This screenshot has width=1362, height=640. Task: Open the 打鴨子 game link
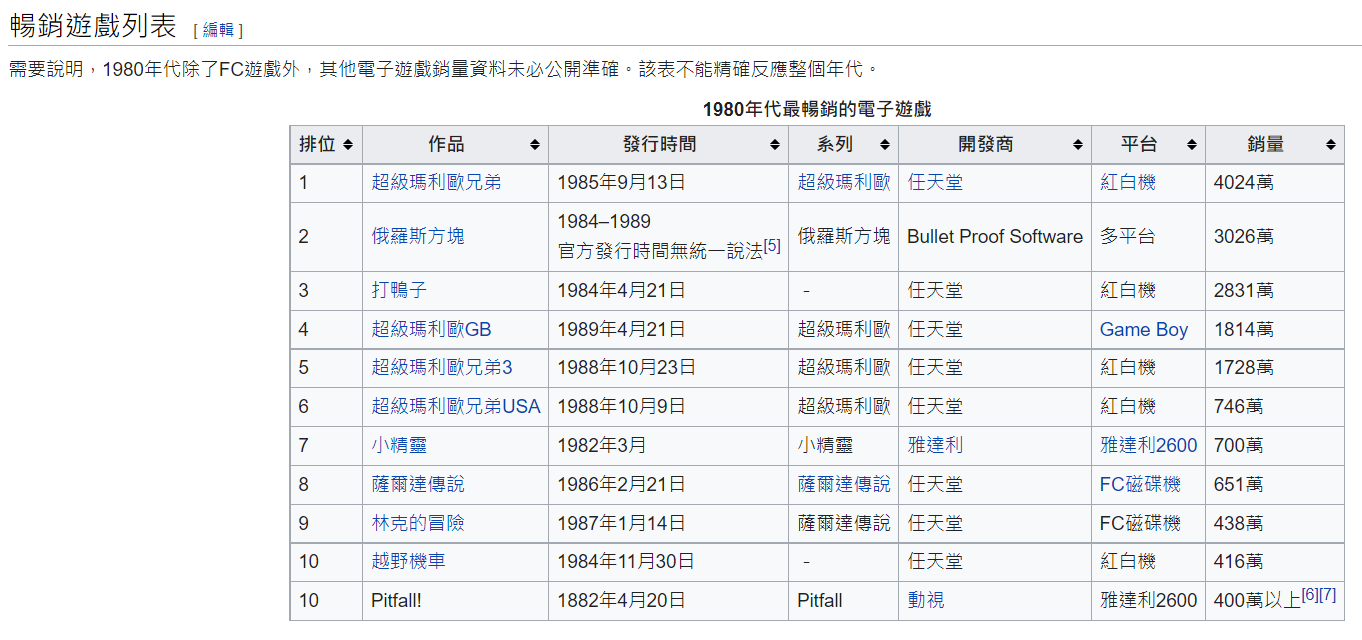pos(399,291)
